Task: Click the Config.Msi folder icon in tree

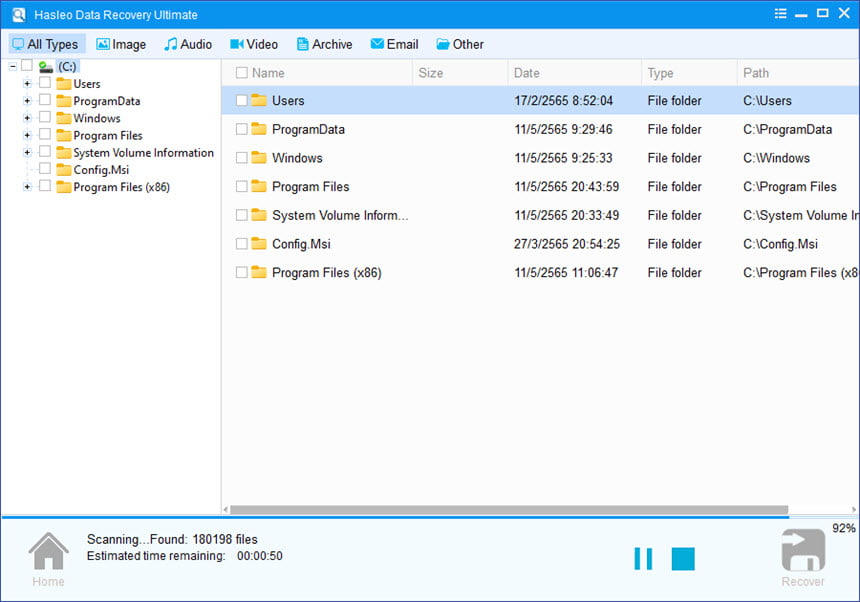Action: (x=64, y=170)
